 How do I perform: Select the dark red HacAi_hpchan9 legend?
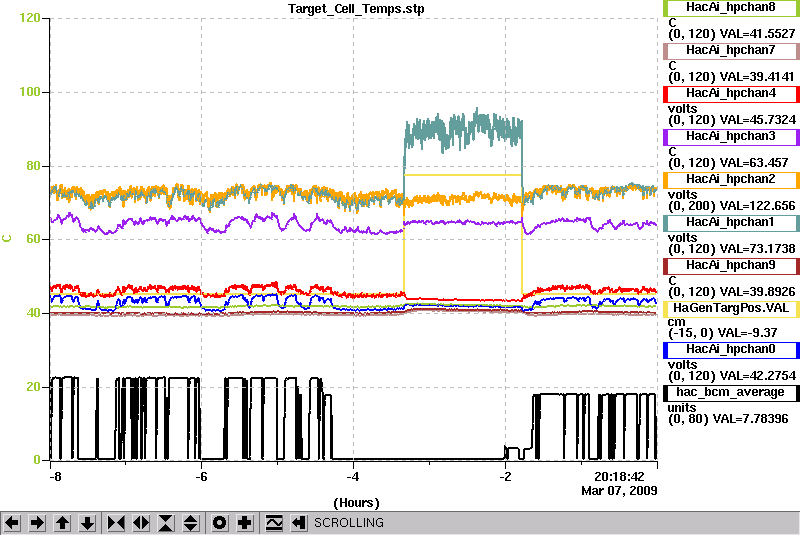731,266
